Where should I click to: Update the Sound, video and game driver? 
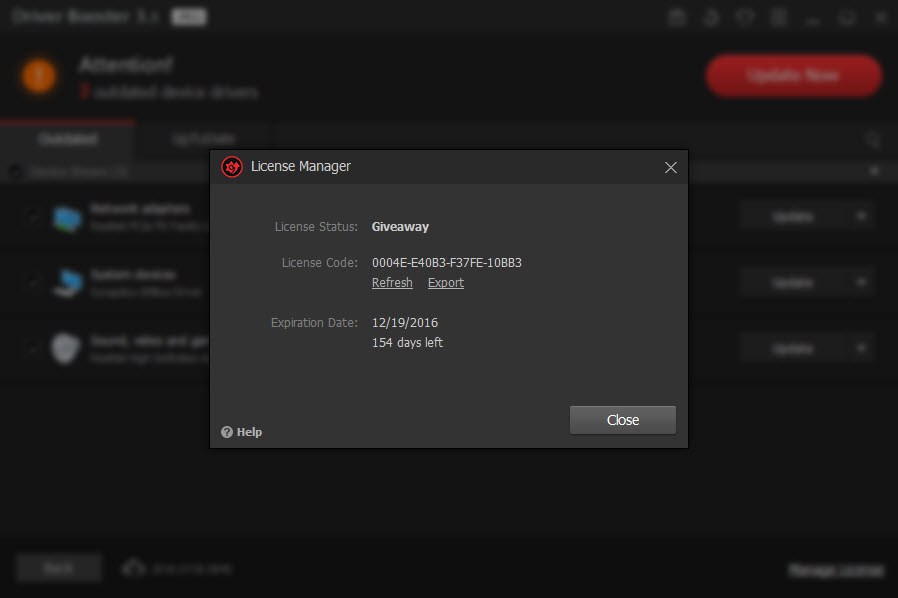(x=793, y=348)
